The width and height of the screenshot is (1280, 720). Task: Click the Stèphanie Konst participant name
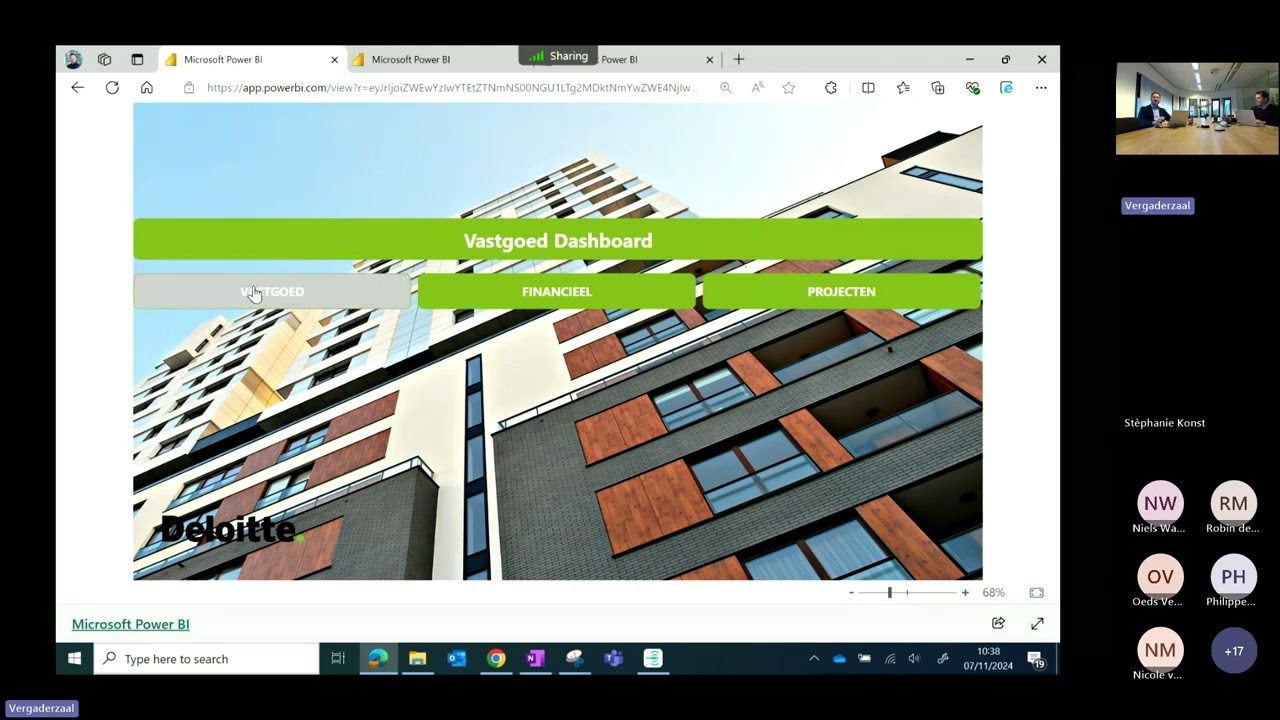click(1165, 423)
